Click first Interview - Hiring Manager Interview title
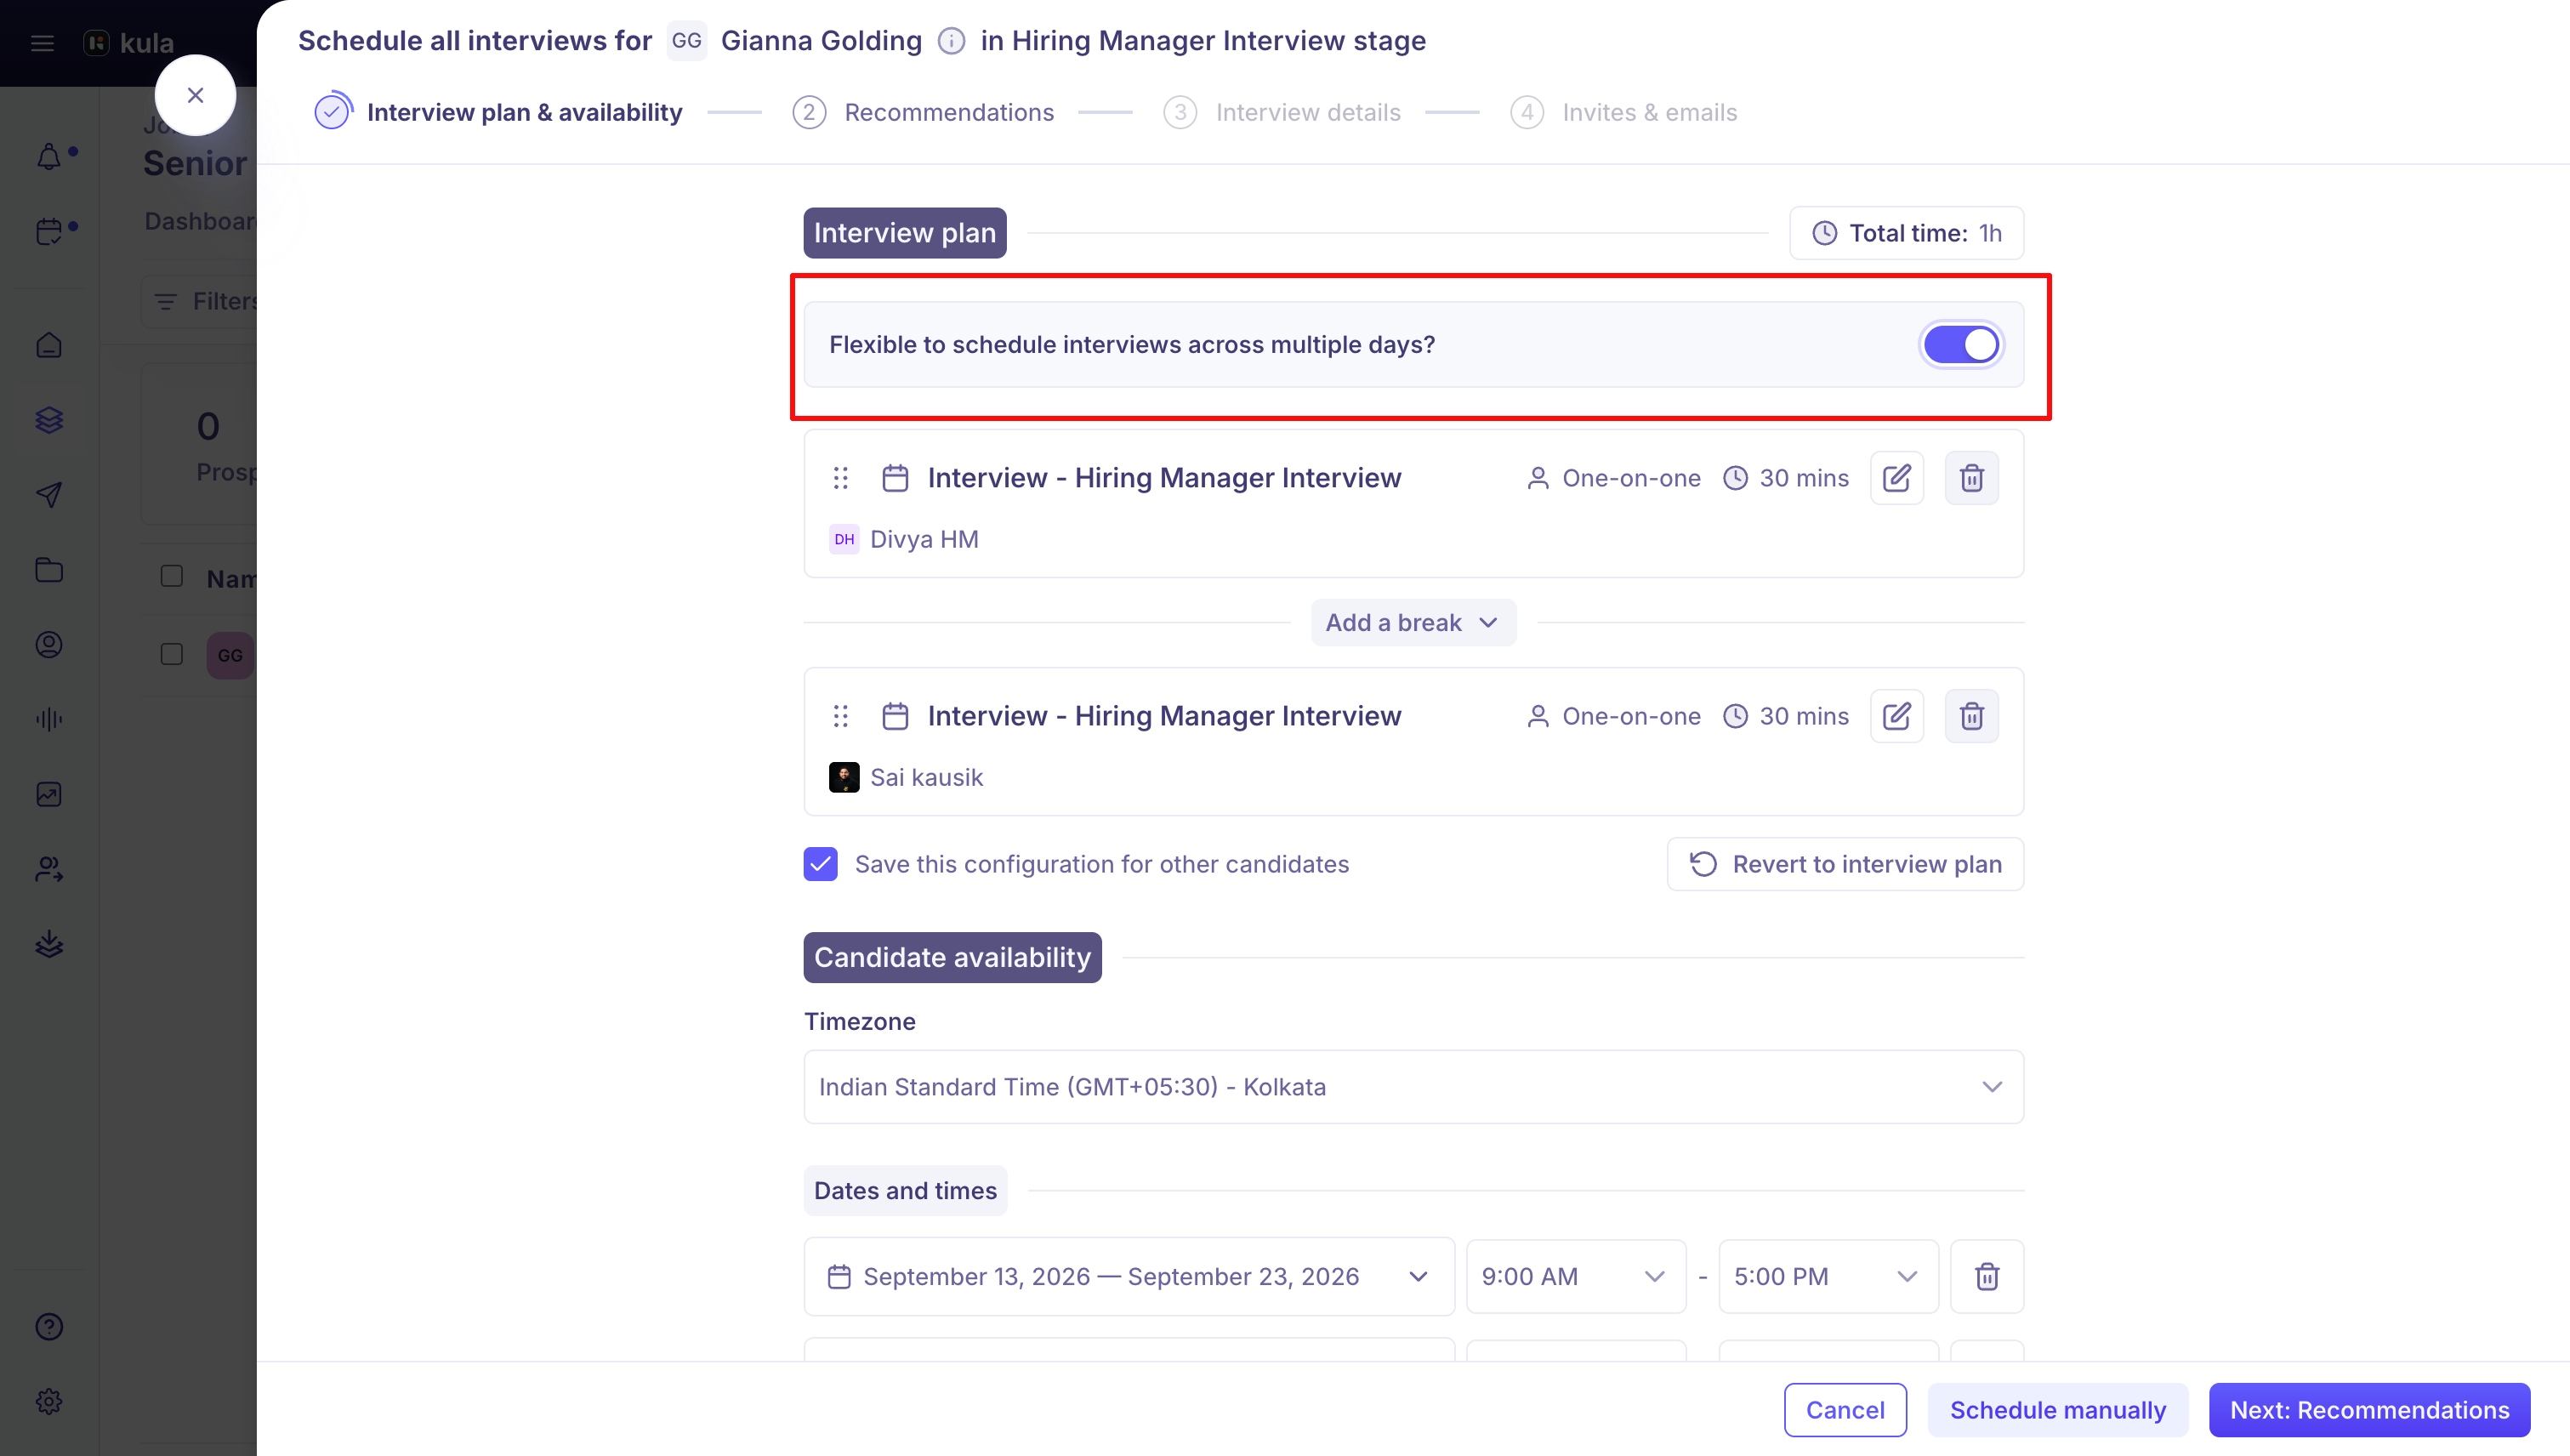 (x=1164, y=478)
